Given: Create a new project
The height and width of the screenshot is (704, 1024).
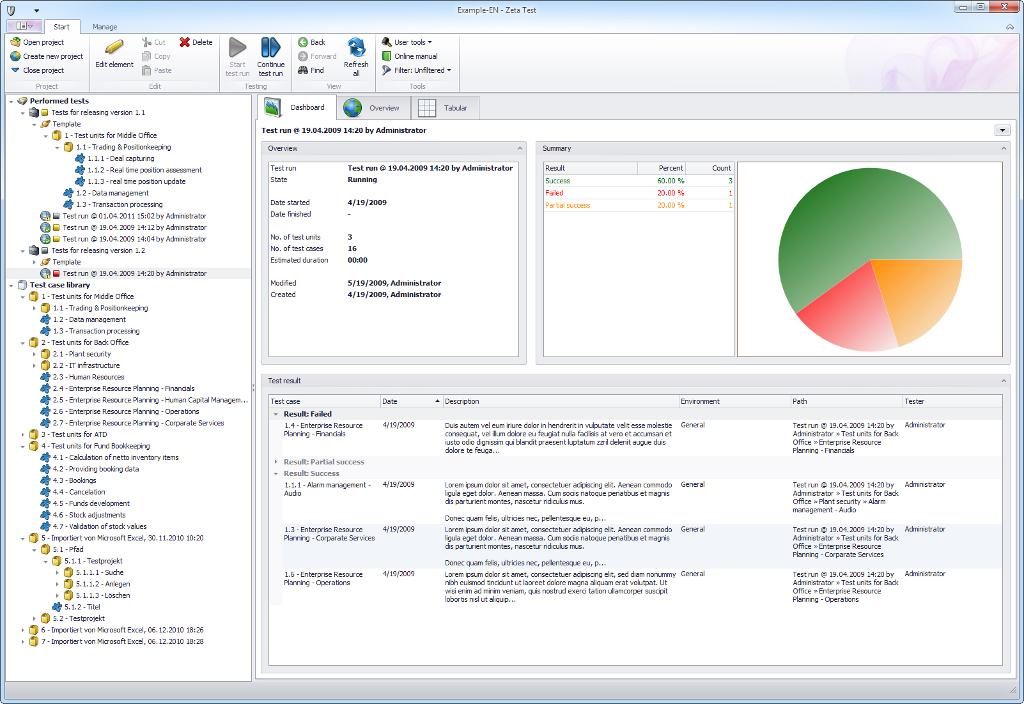Looking at the screenshot, I should point(47,56).
